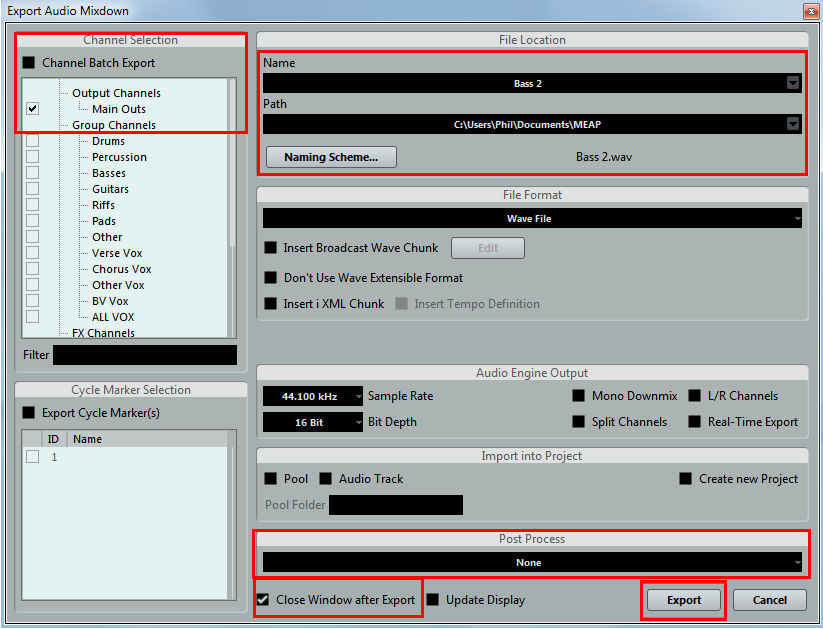Select FX Channels tree node
Image resolution: width=823 pixels, height=629 pixels.
(103, 333)
